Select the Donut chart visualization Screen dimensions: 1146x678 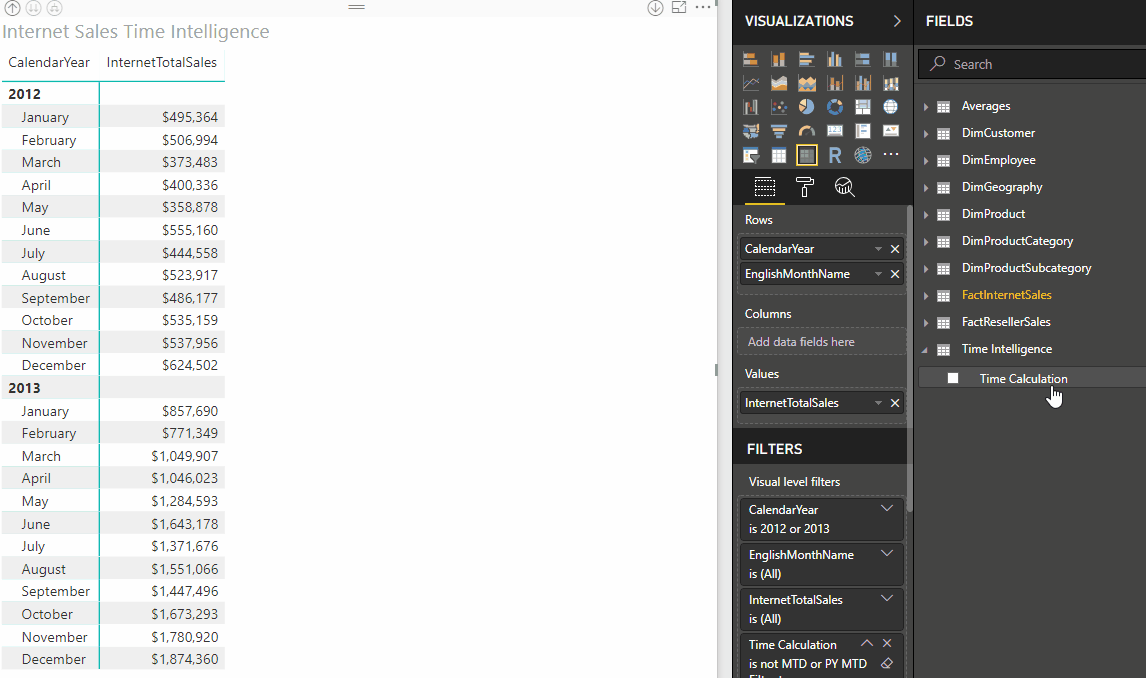click(835, 107)
